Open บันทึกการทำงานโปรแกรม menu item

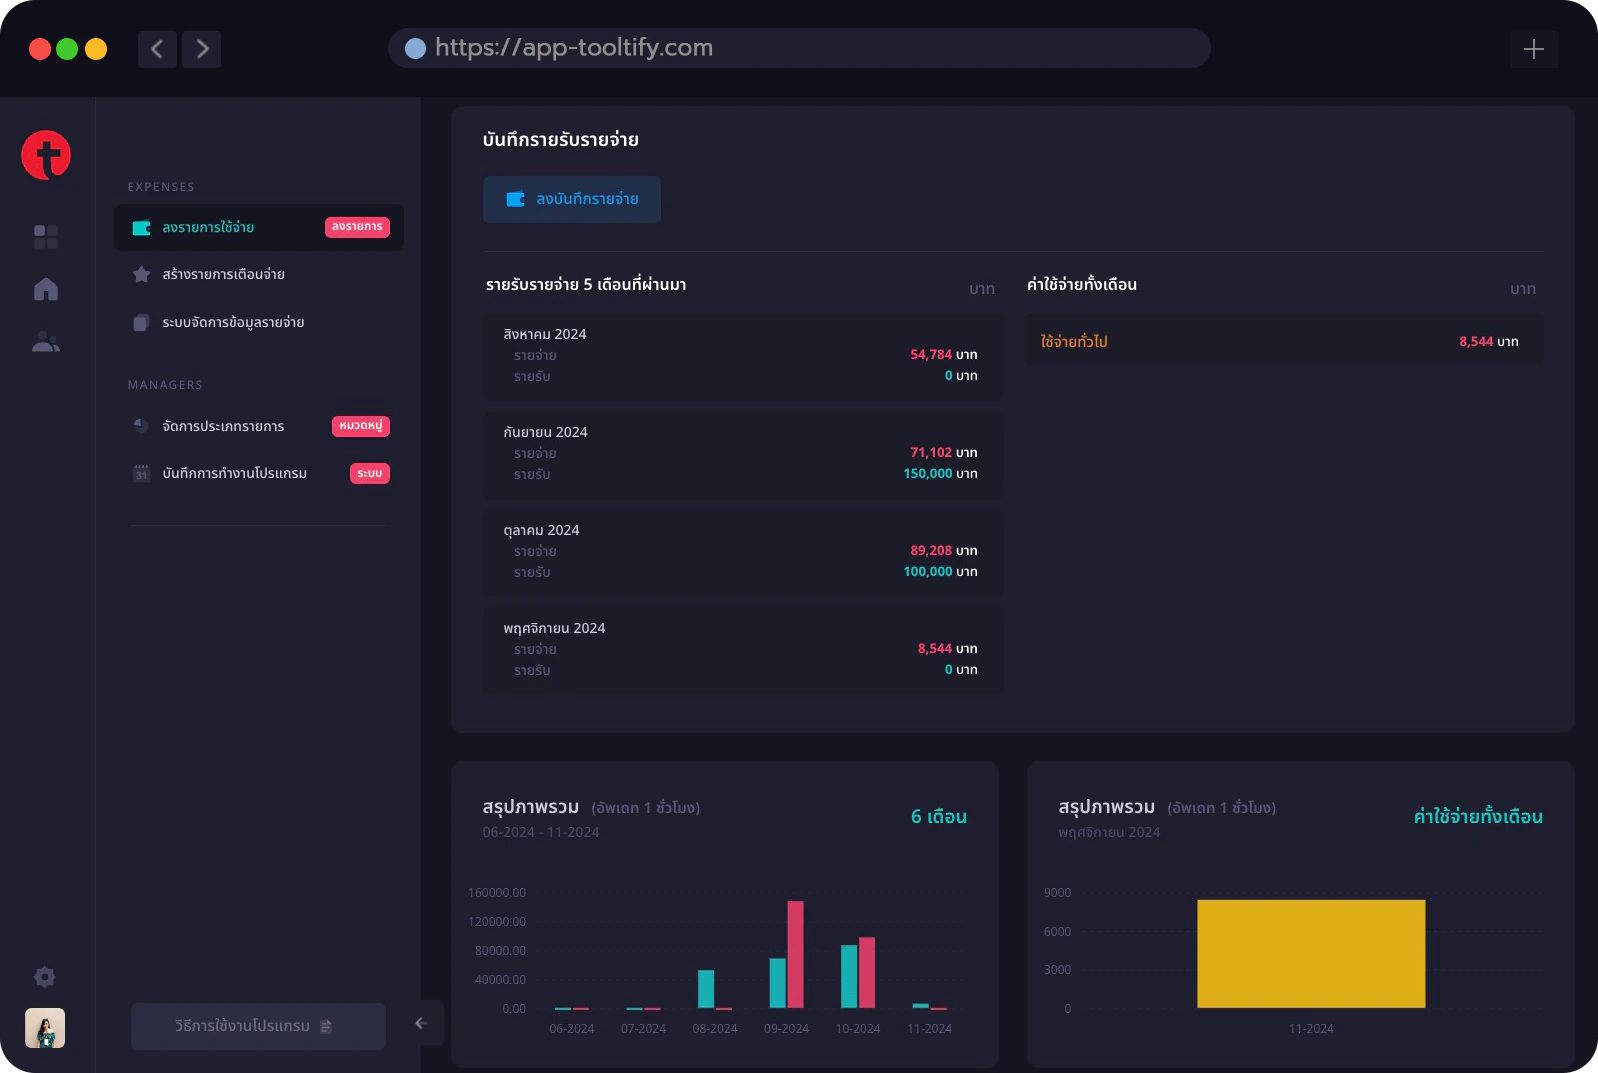[259, 473]
